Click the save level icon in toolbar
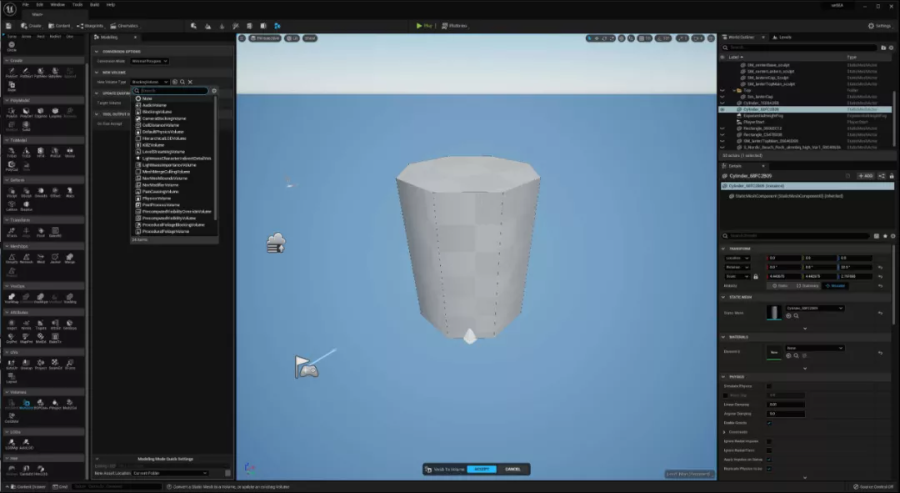 click(x=9, y=26)
